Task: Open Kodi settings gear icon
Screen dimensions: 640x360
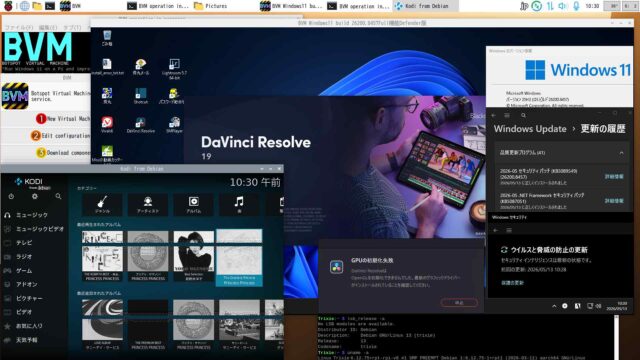Action: (x=35, y=196)
